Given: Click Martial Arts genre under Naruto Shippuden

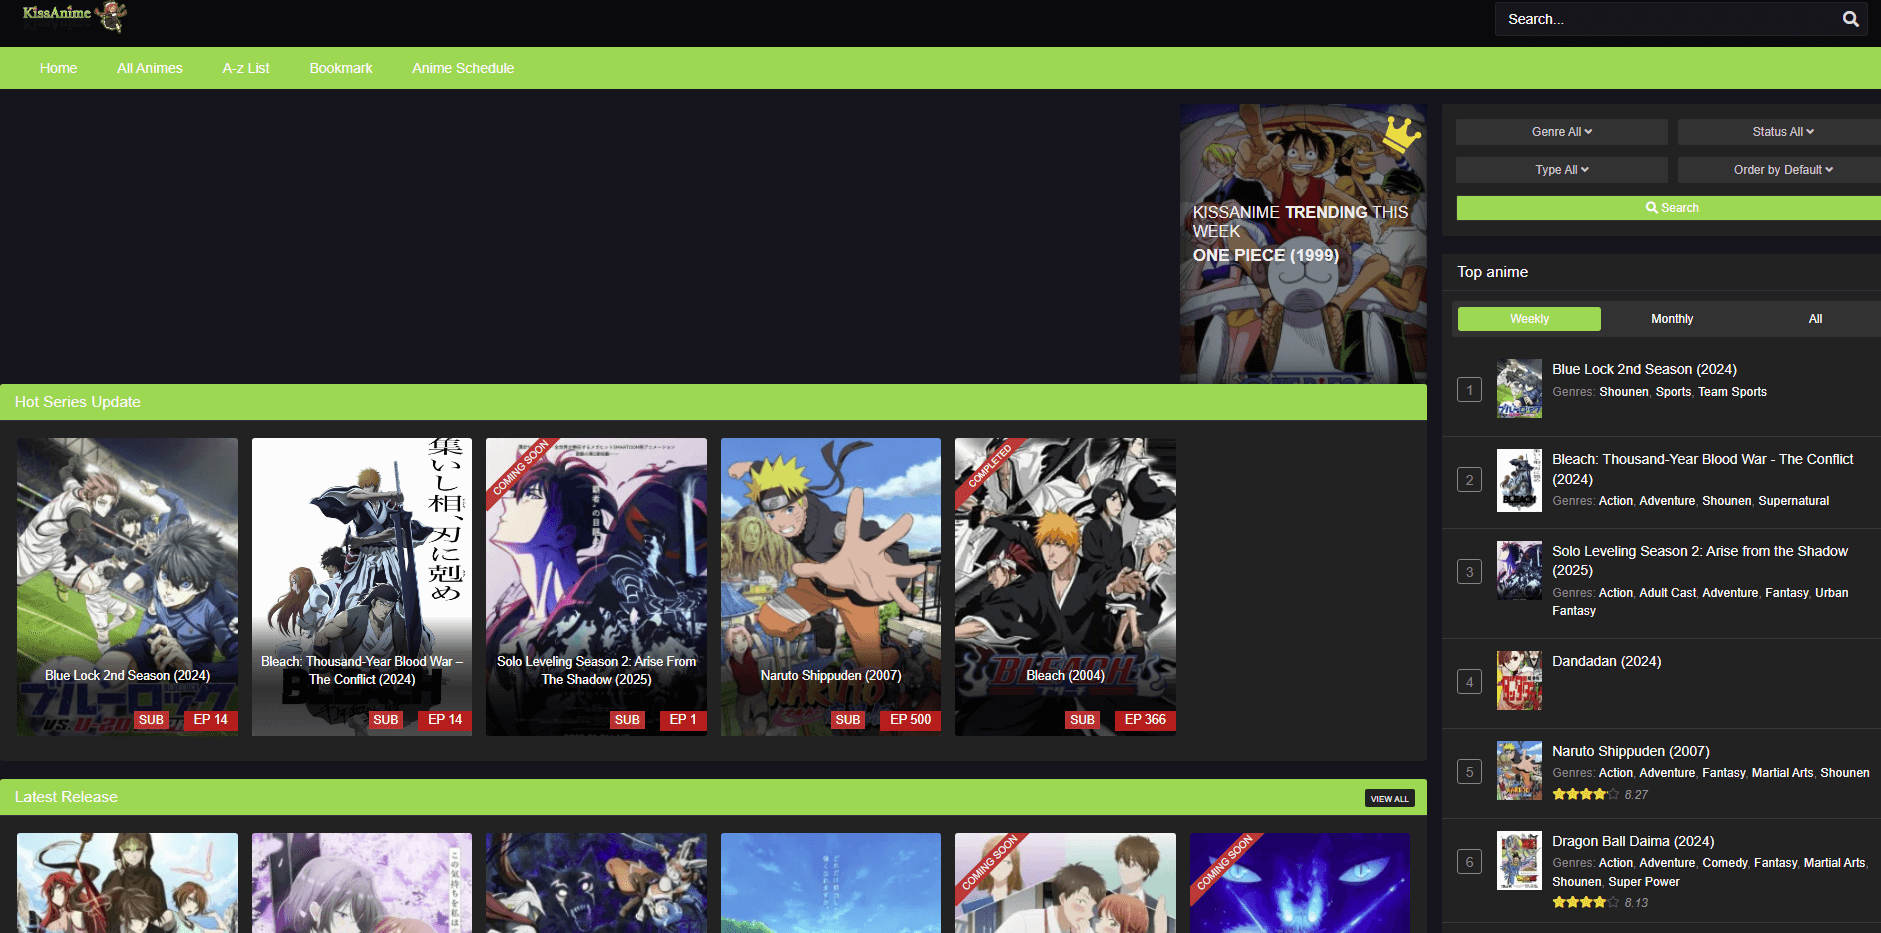Looking at the screenshot, I should point(1782,773).
